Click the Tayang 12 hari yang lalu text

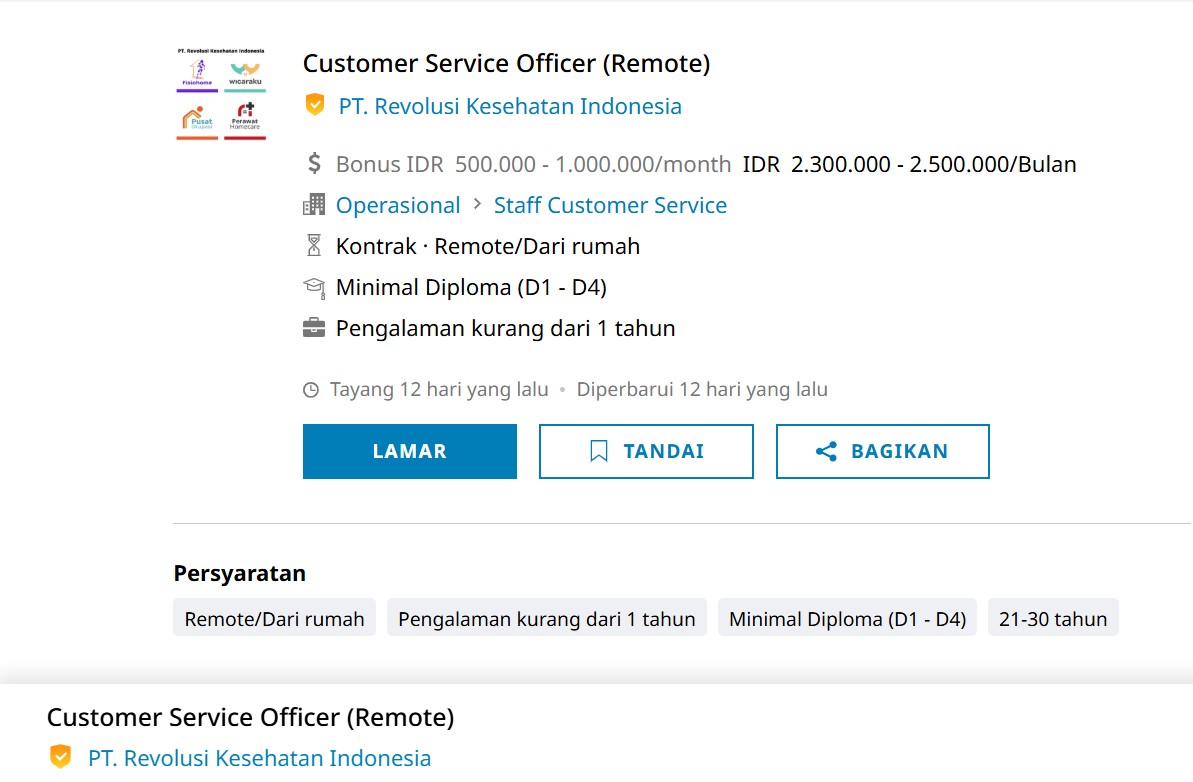438,389
